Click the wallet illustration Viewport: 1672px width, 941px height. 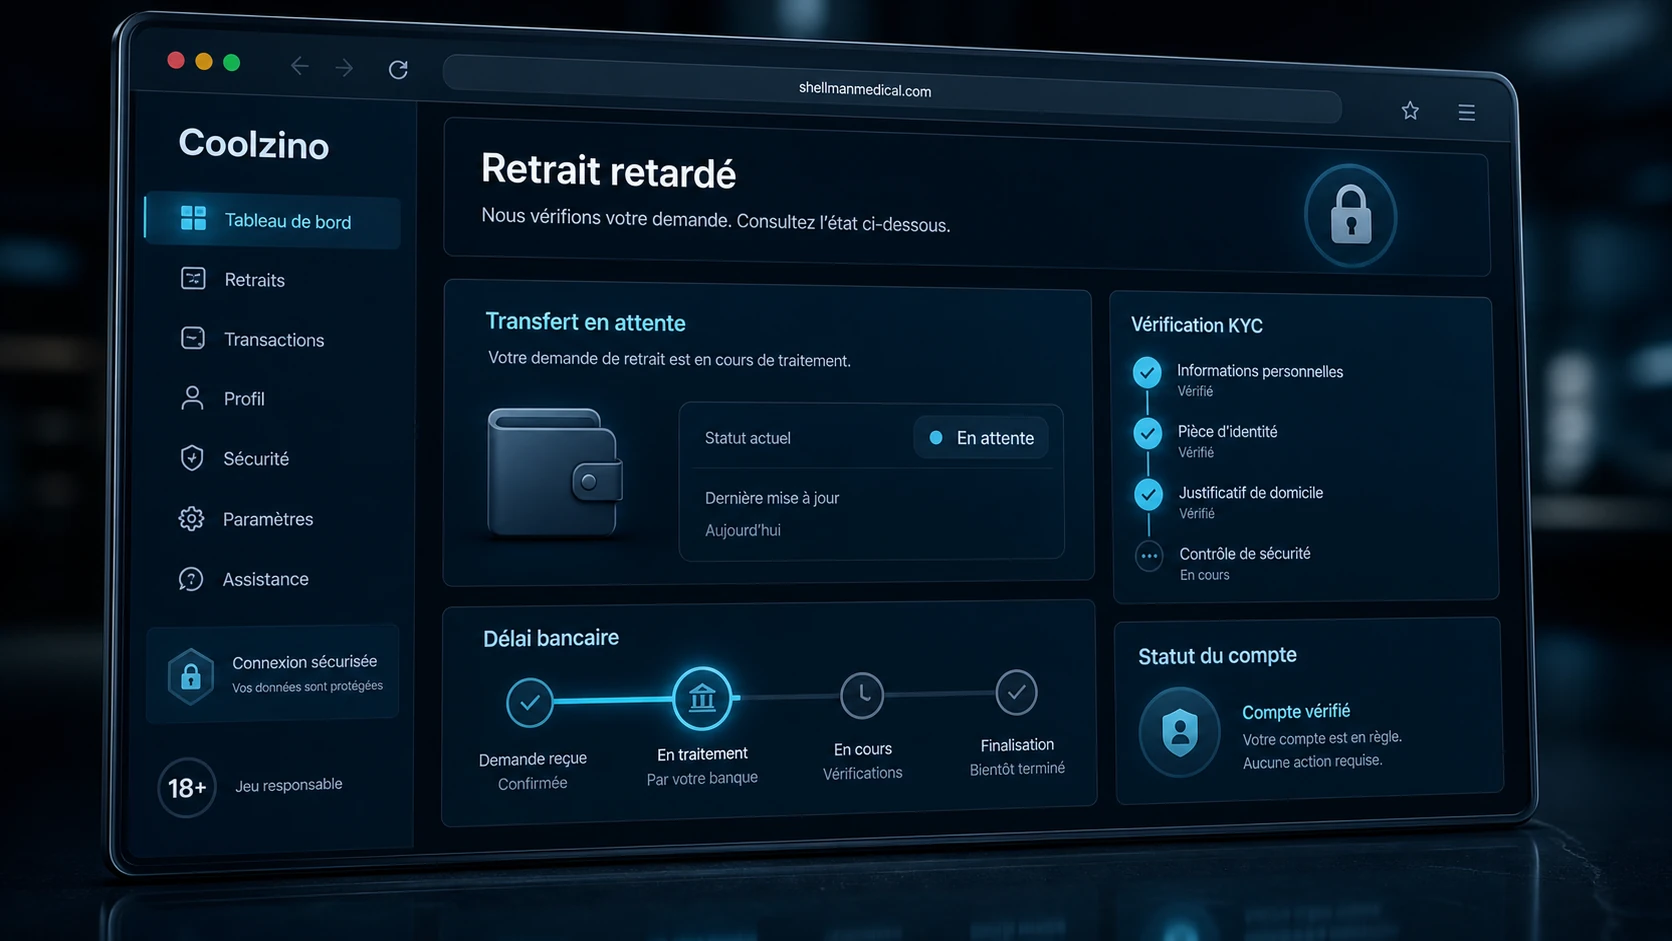point(555,472)
